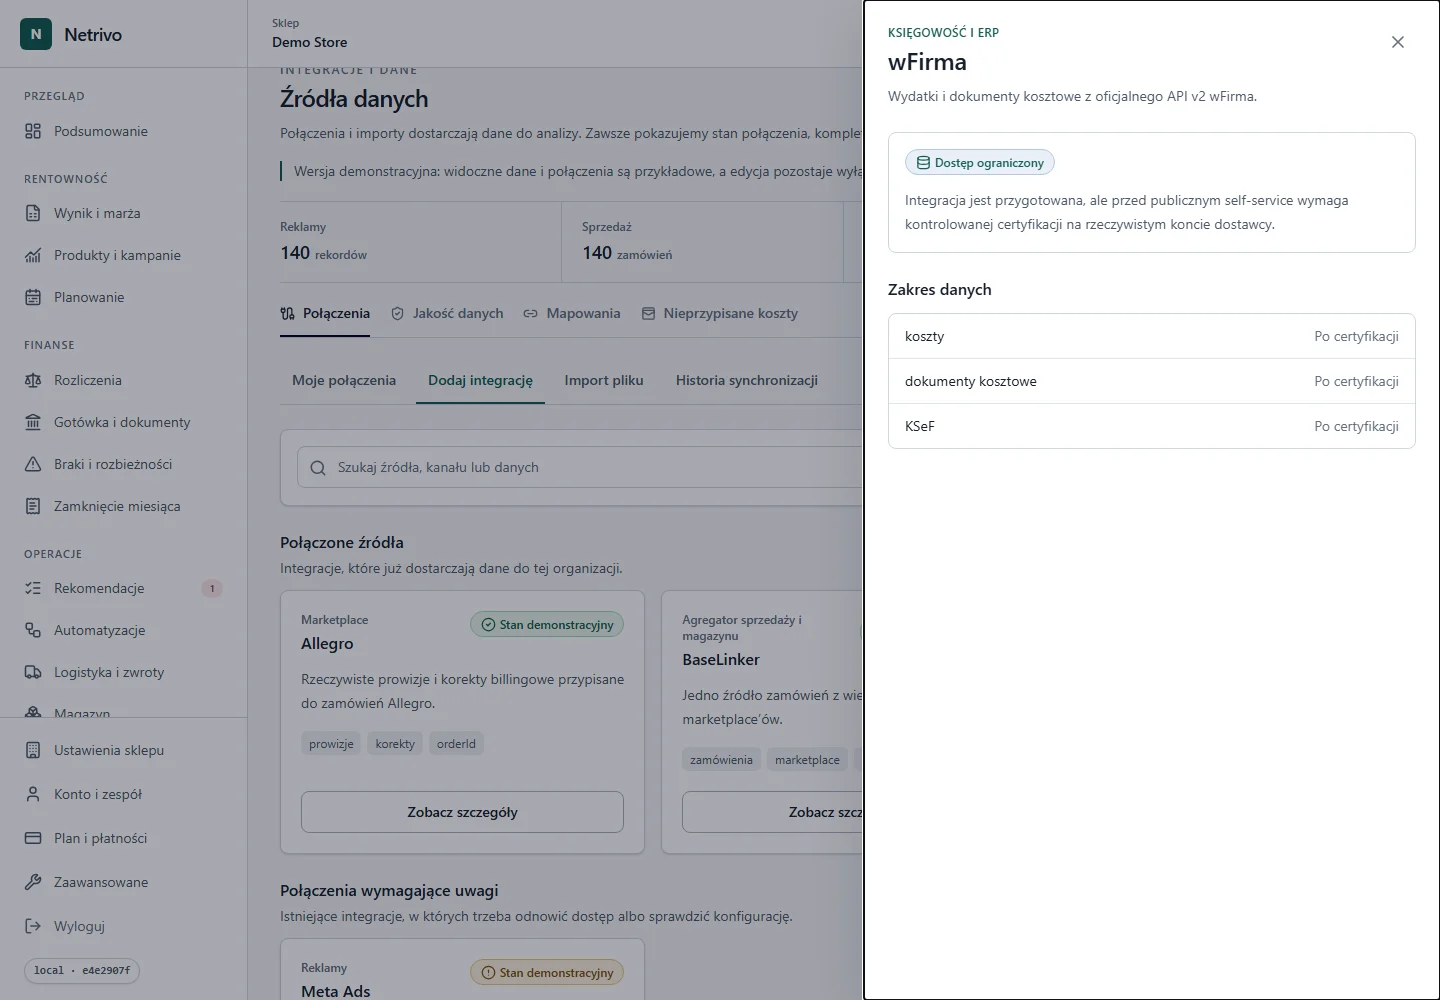Click the Demo Store shop name
The image size is (1440, 1000).
[310, 42]
